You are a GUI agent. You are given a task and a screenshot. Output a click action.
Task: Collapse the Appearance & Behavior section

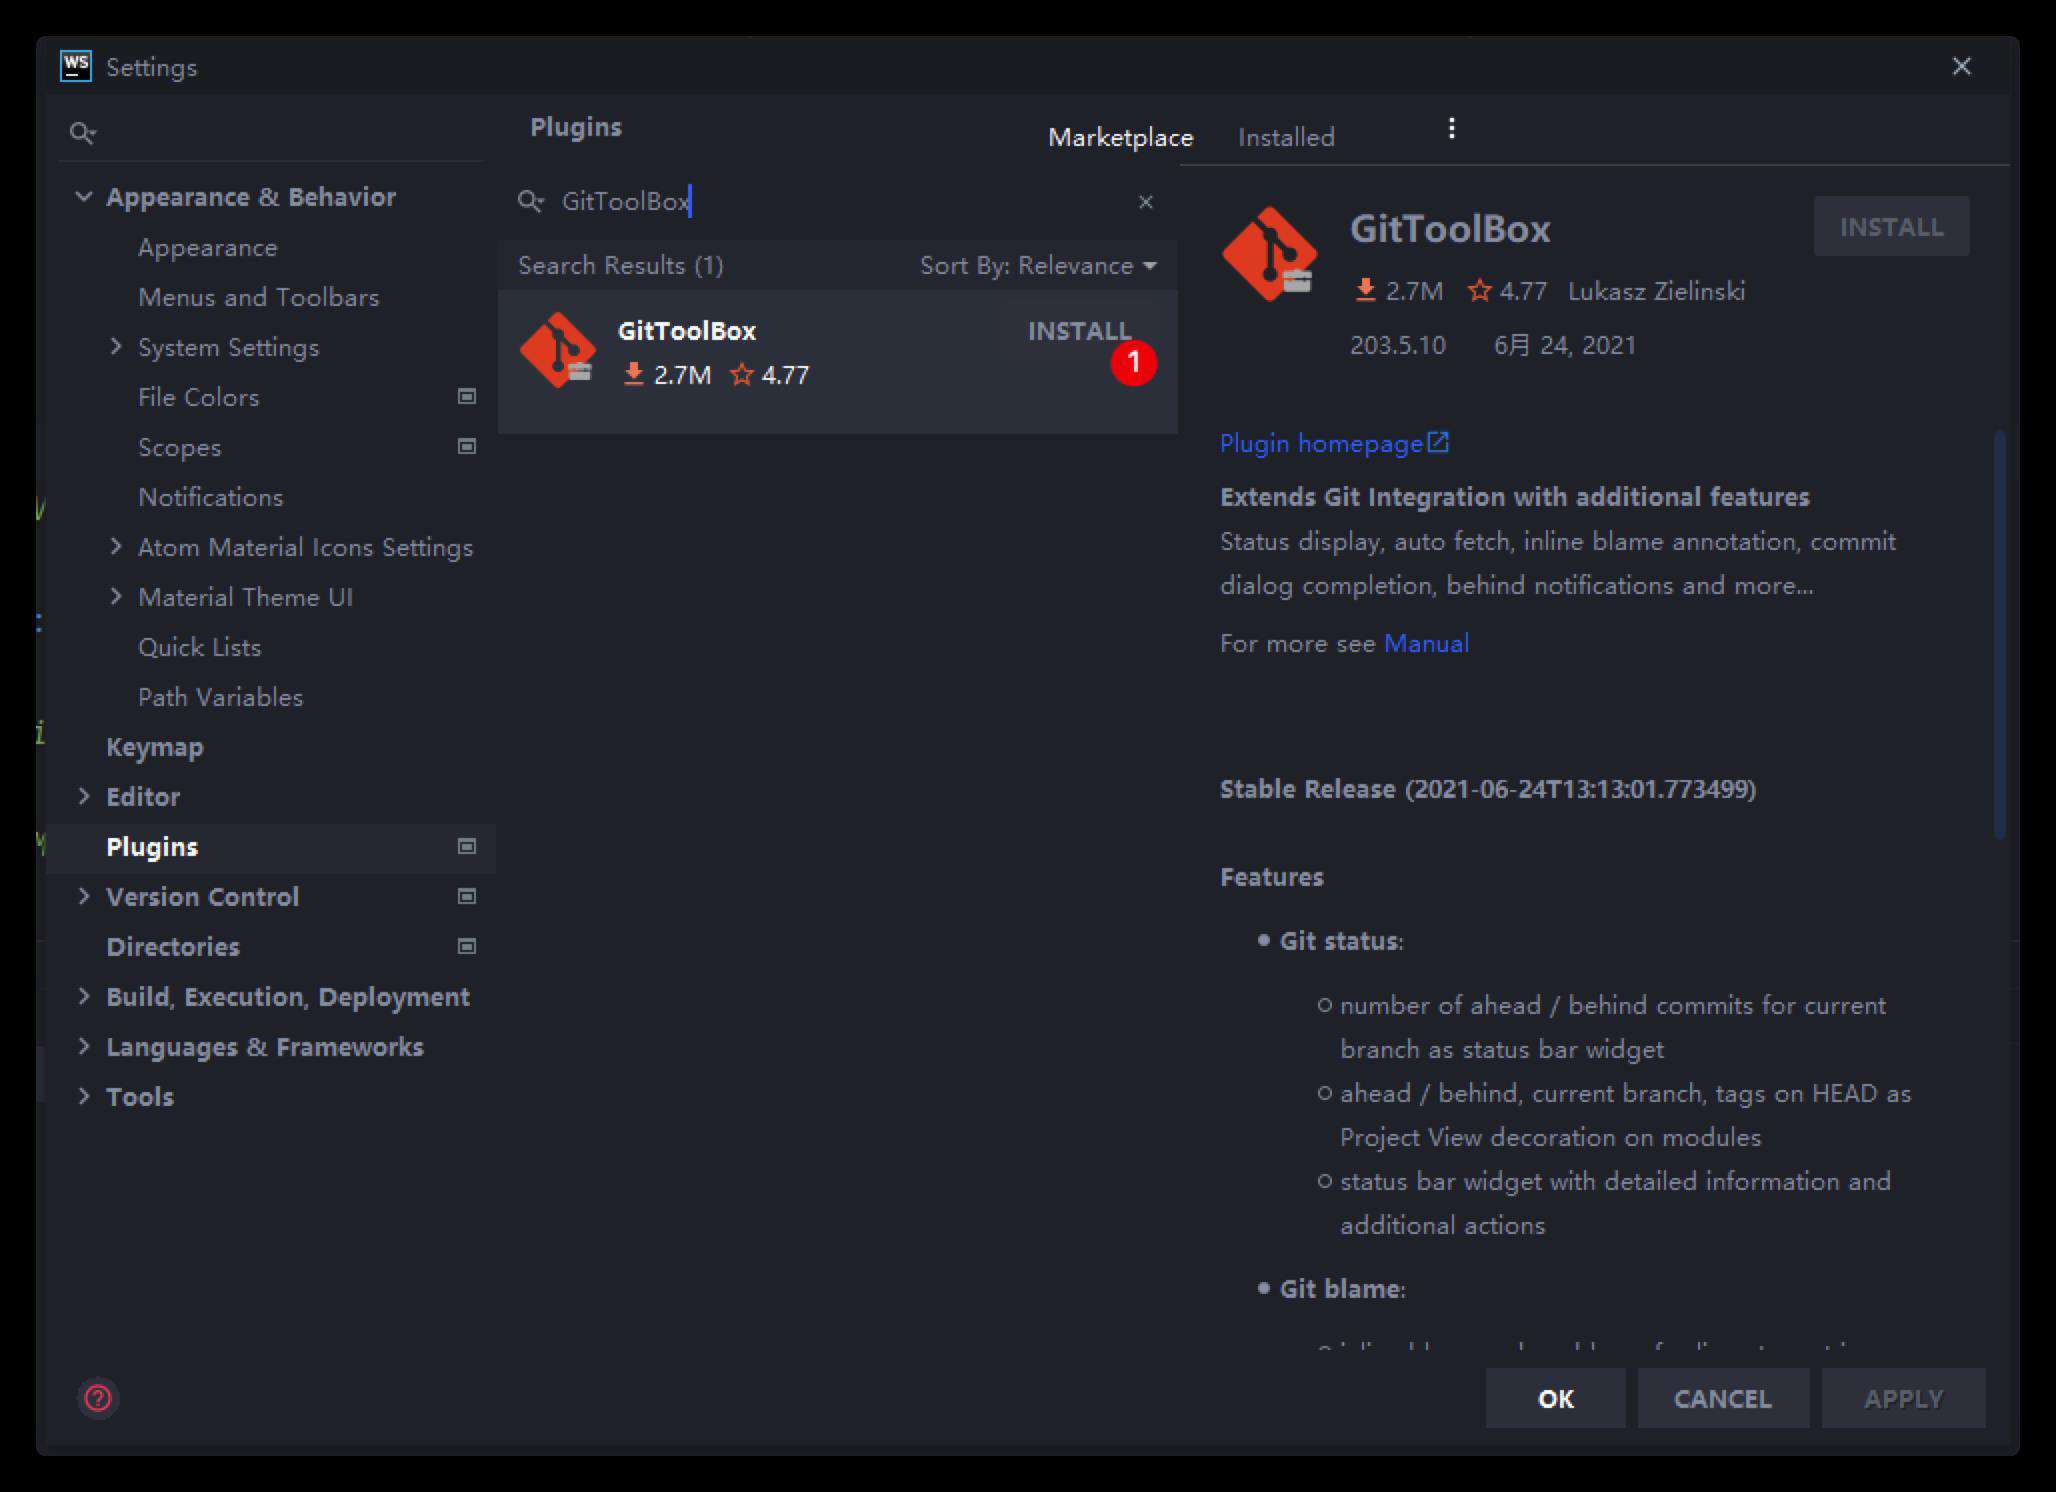(84, 197)
